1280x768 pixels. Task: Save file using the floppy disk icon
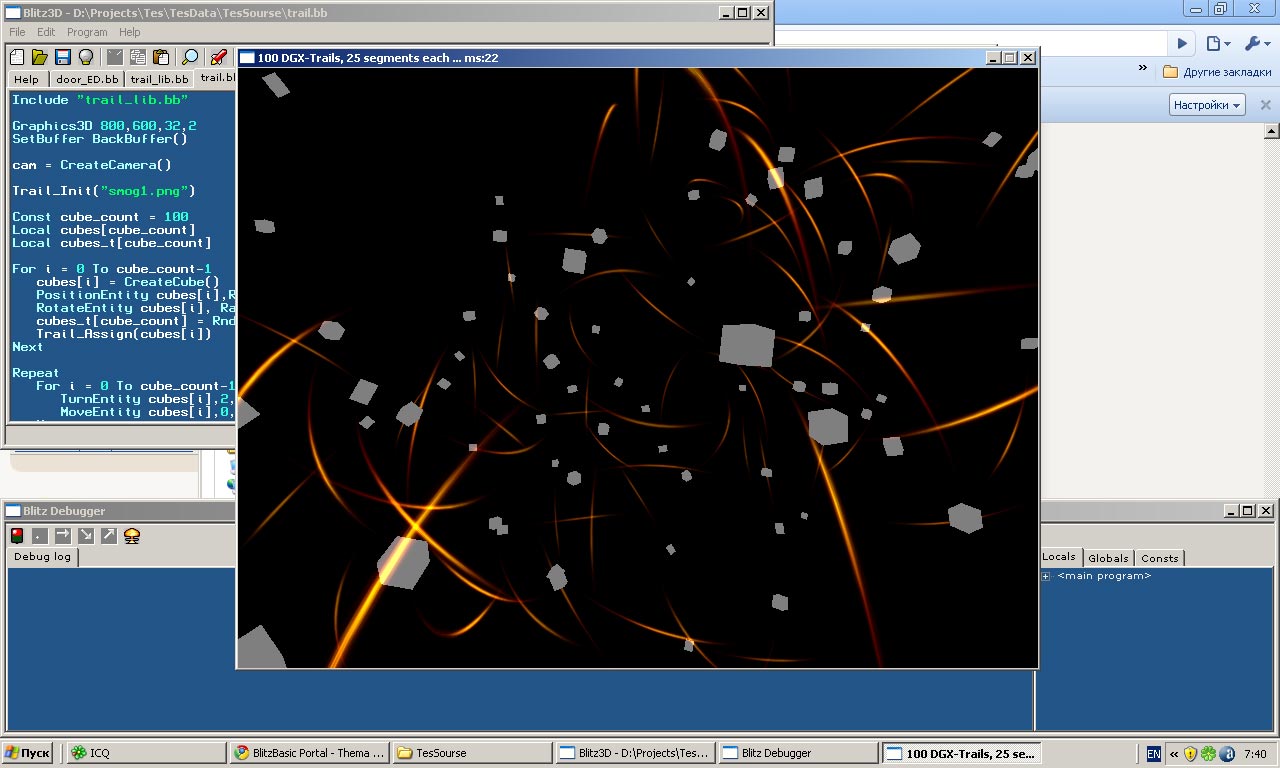(62, 57)
